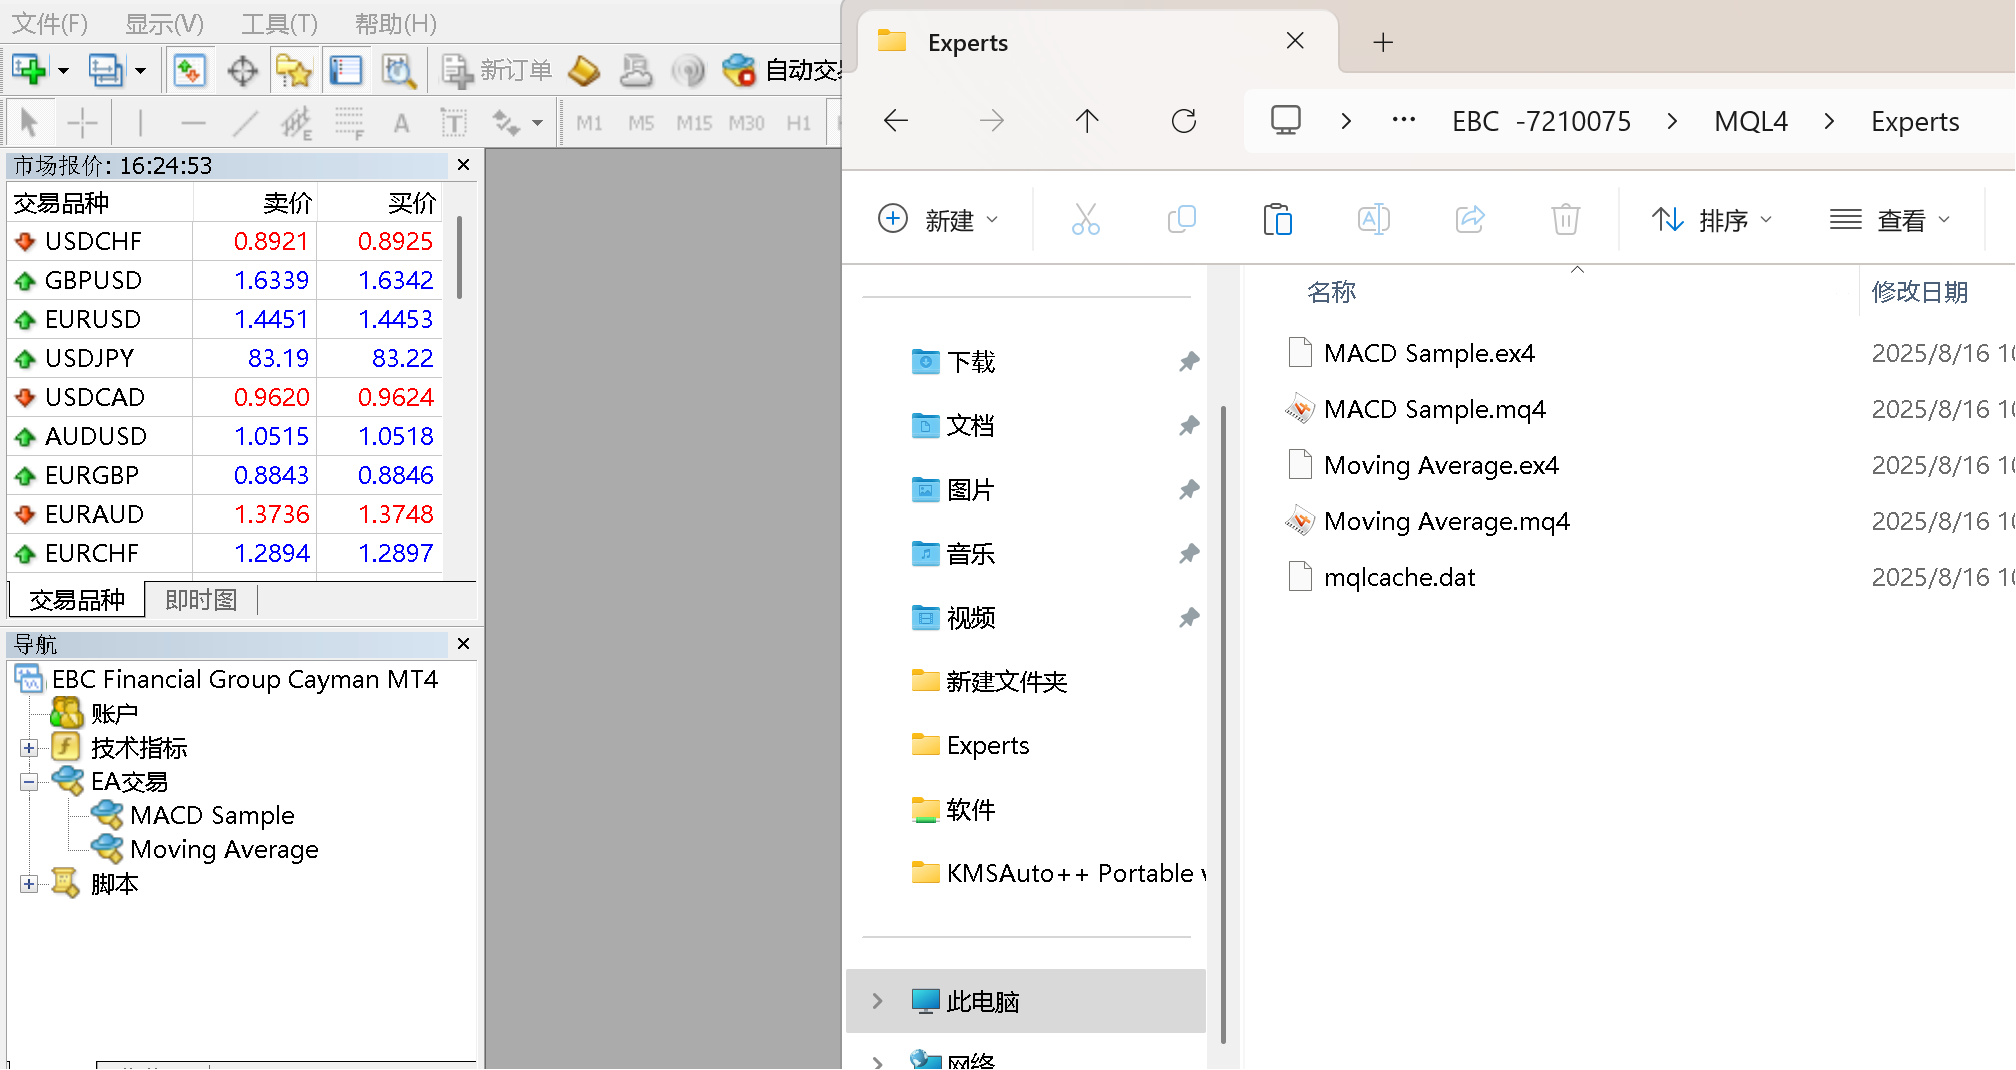The image size is (2016, 1070).
Task: Click the paste icon in Explorer toolbar
Action: click(x=1277, y=219)
